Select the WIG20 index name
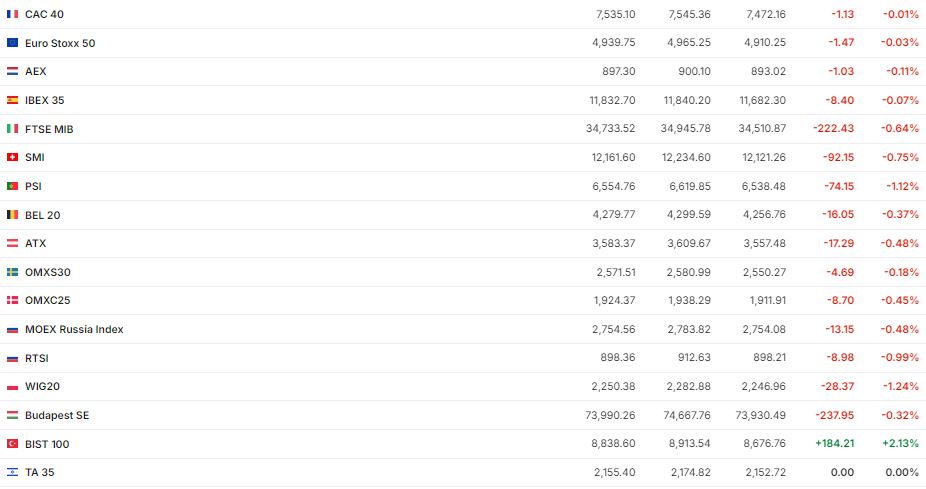 click(43, 386)
